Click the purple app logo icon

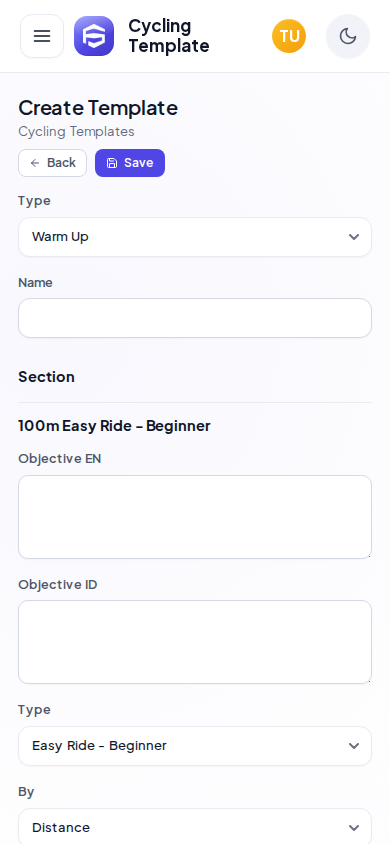[94, 36]
